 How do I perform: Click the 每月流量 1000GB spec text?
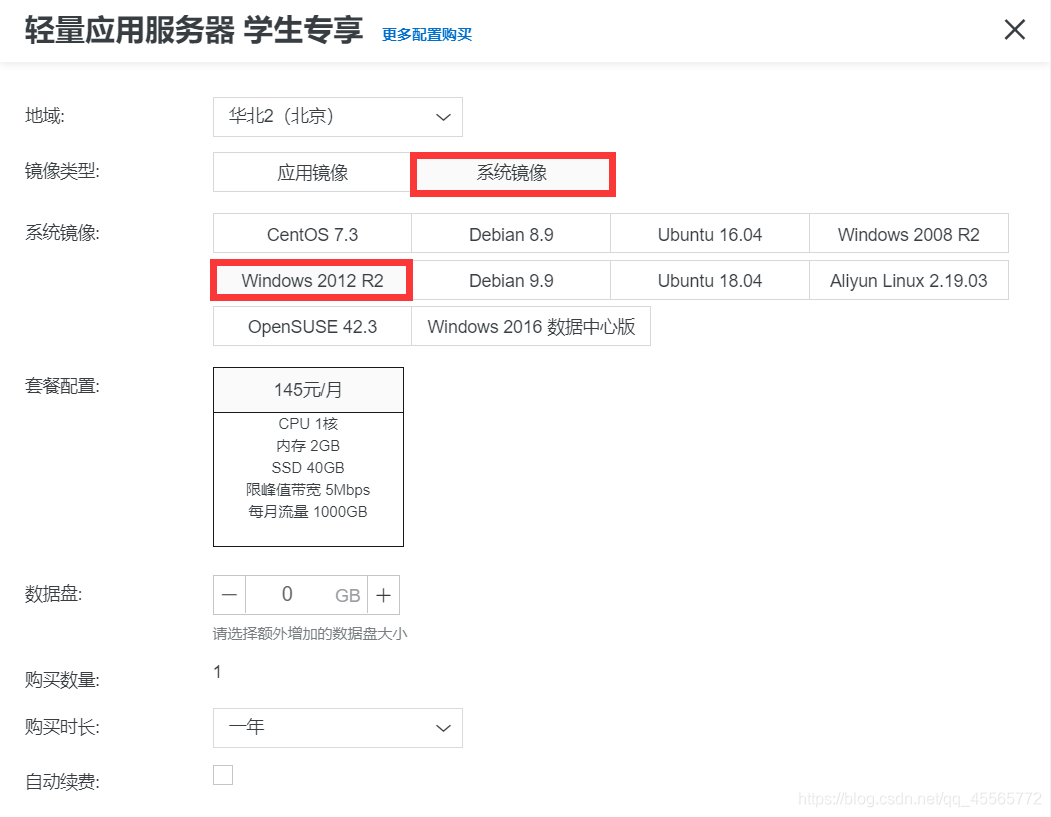pos(308,511)
